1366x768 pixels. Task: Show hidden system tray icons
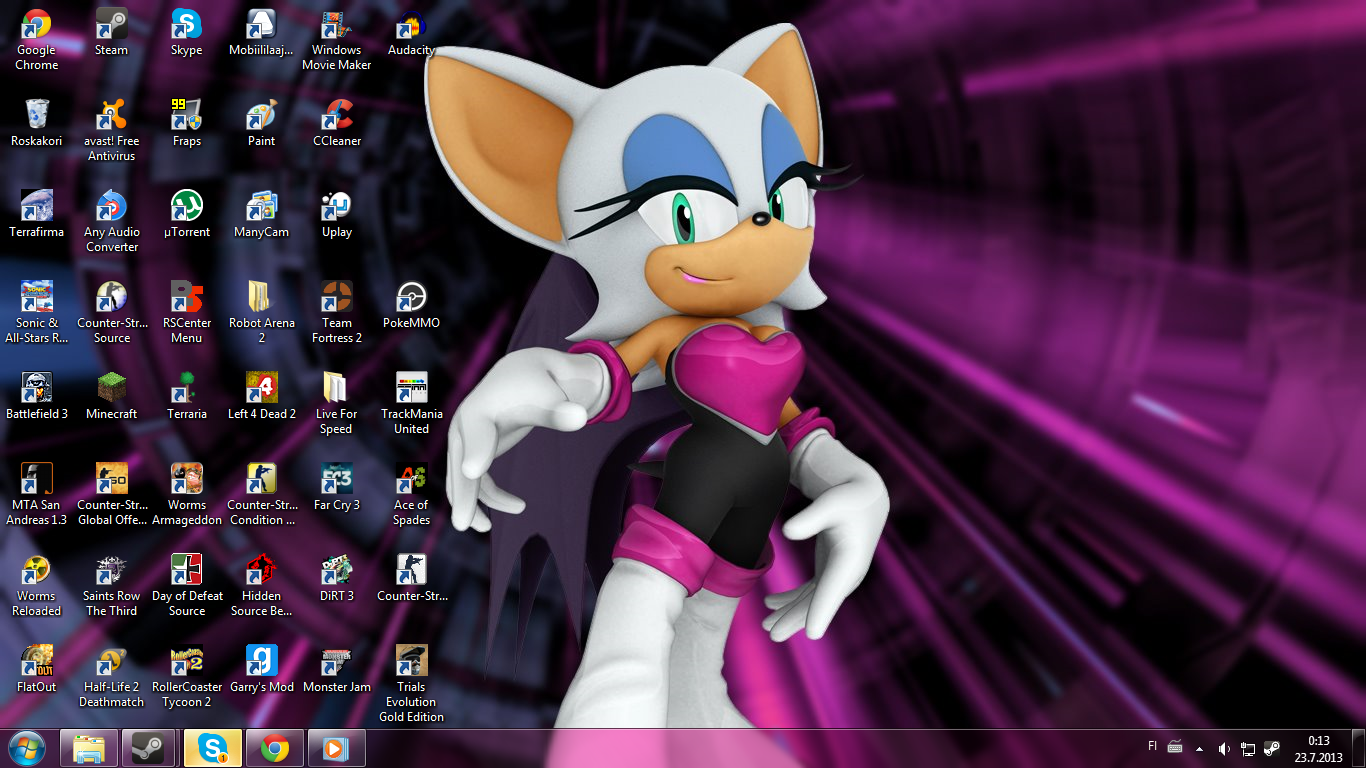[x=1199, y=748]
